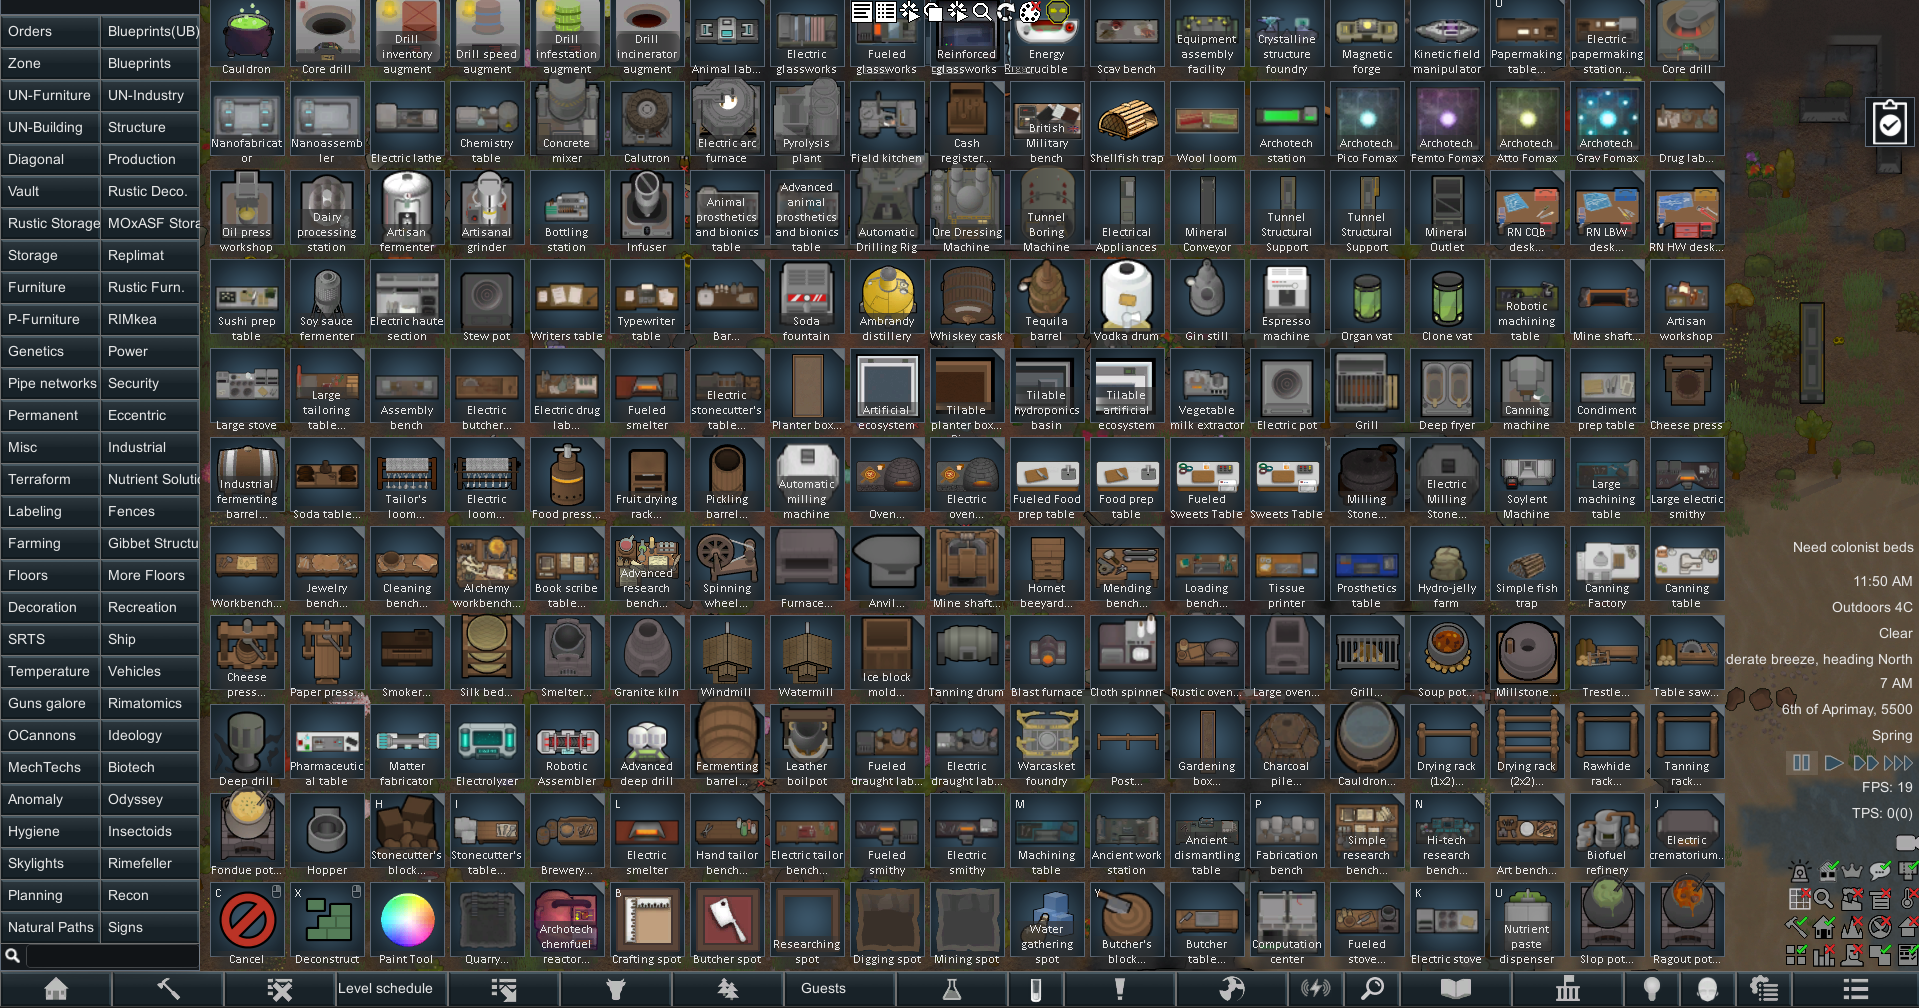The height and width of the screenshot is (1008, 1919).
Task: Open the Wildlife tab pine trees icon
Action: [x=728, y=989]
